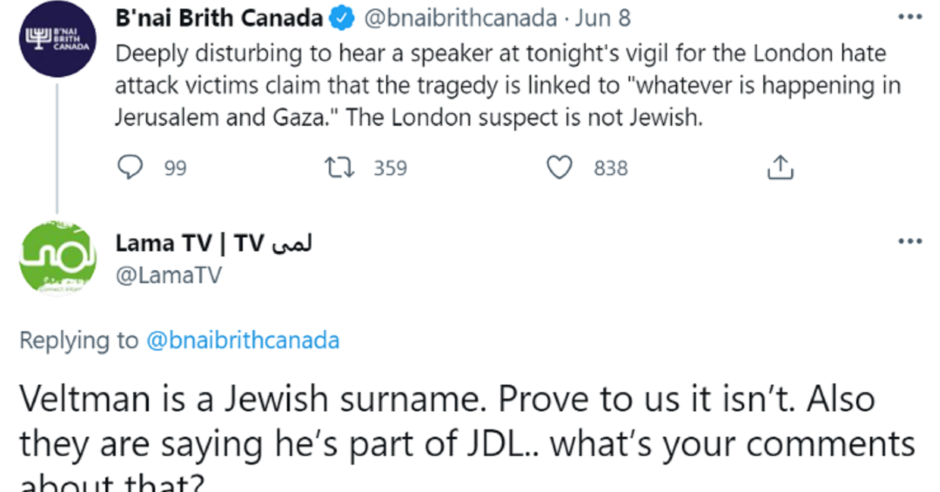Viewport: 940px width, 492px height.
Task: Open B'nai Brith Canada profile avatar
Action: [58, 39]
